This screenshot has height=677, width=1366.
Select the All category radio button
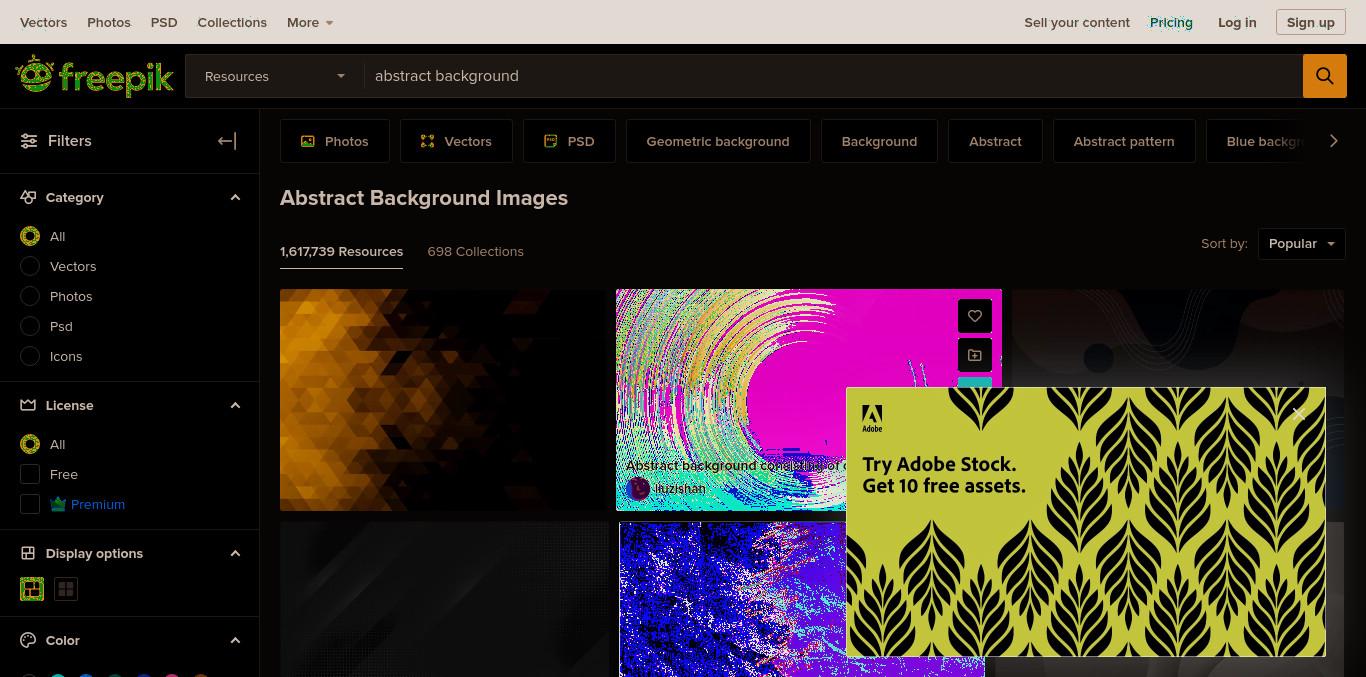(30, 236)
